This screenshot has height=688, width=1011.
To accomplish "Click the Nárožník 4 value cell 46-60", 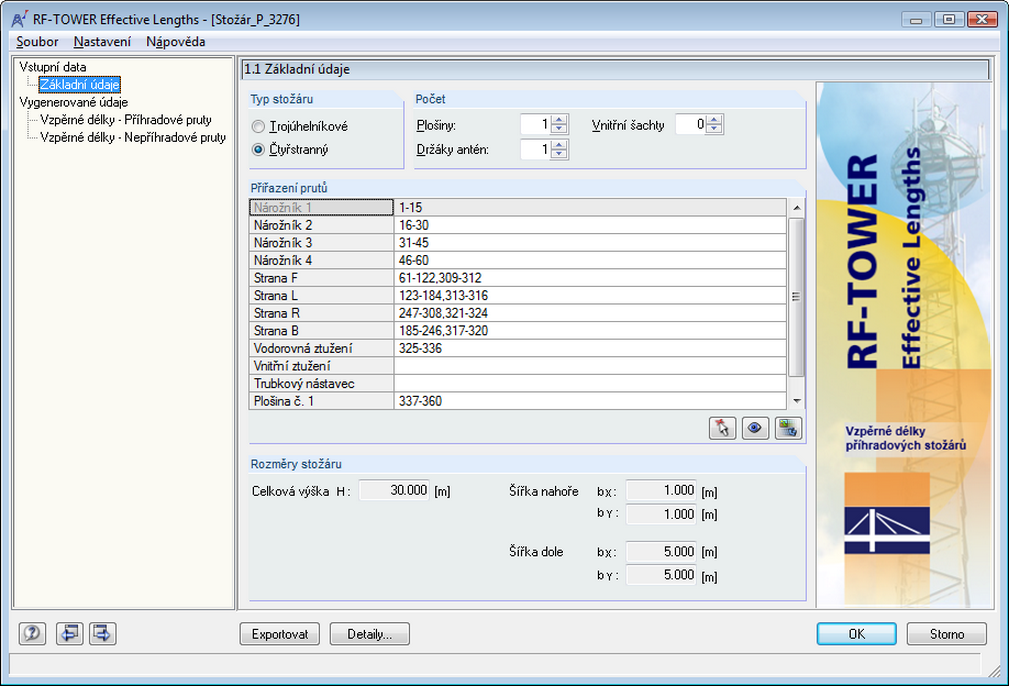I will [x=590, y=260].
